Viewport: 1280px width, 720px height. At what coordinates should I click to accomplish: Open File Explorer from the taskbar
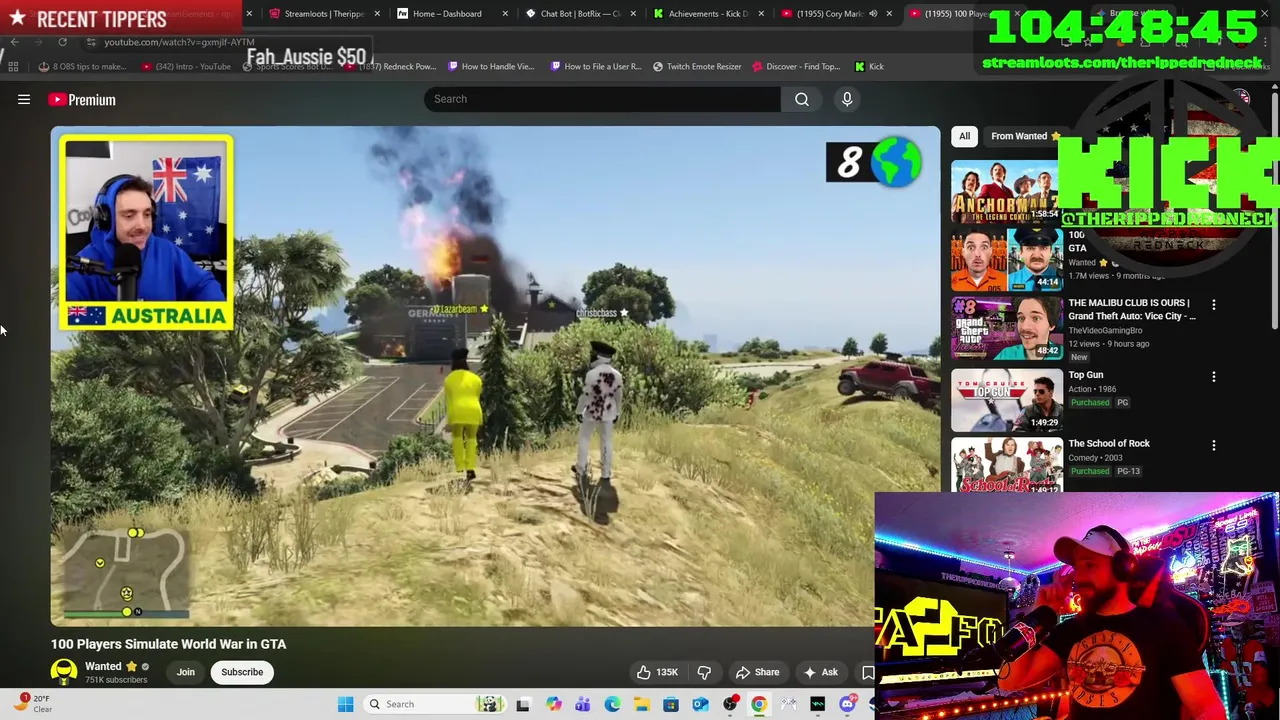coord(641,704)
